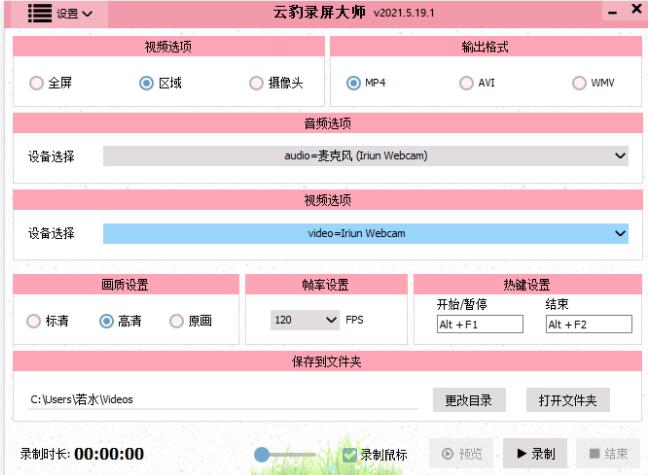648x475 pixels.
Task: Click the version text v2021.5.19.1
Action: point(404,13)
